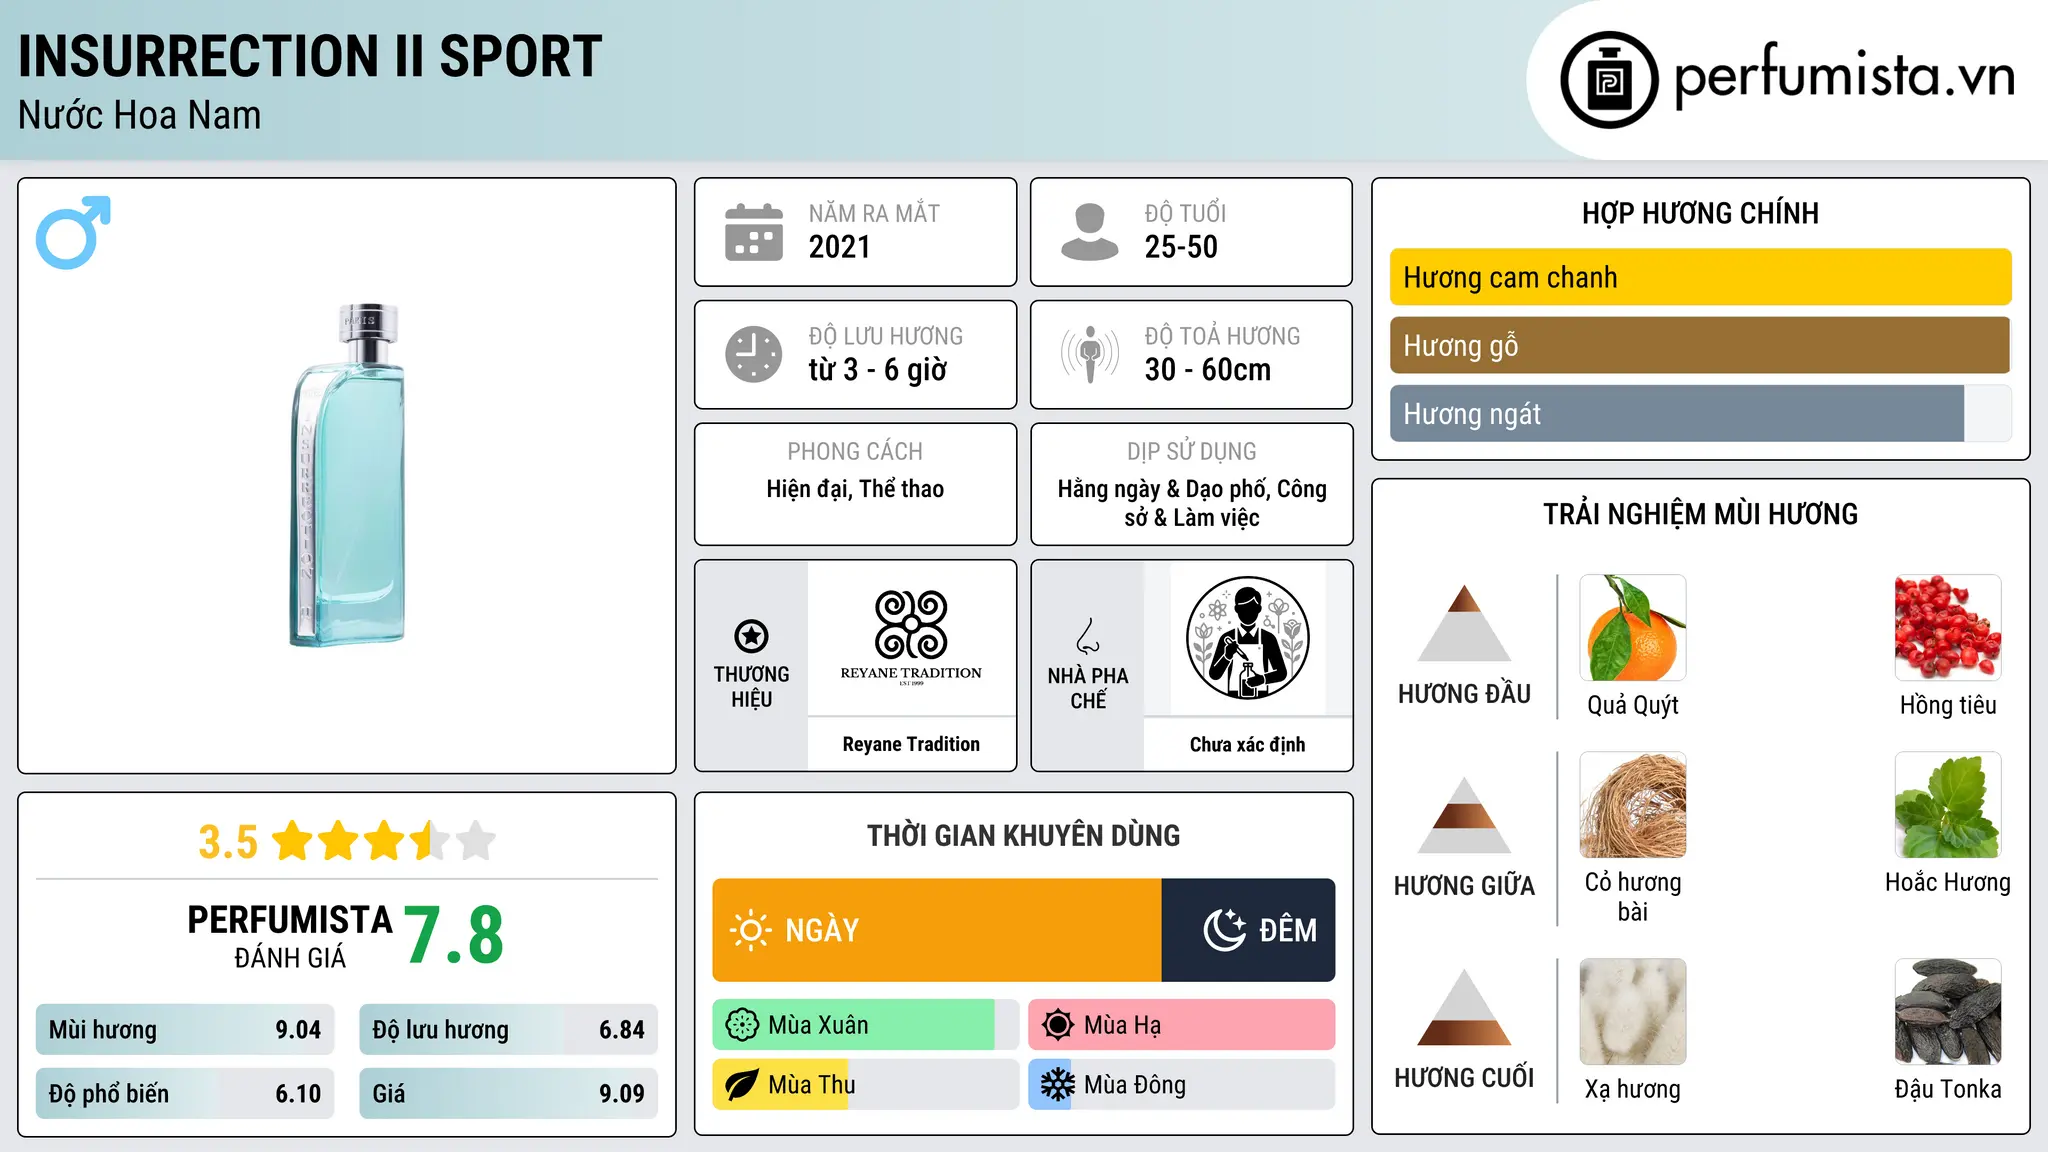Viewport: 2048px width, 1152px height.
Task: Click the sun icon next to Ngày
Action: (750, 930)
